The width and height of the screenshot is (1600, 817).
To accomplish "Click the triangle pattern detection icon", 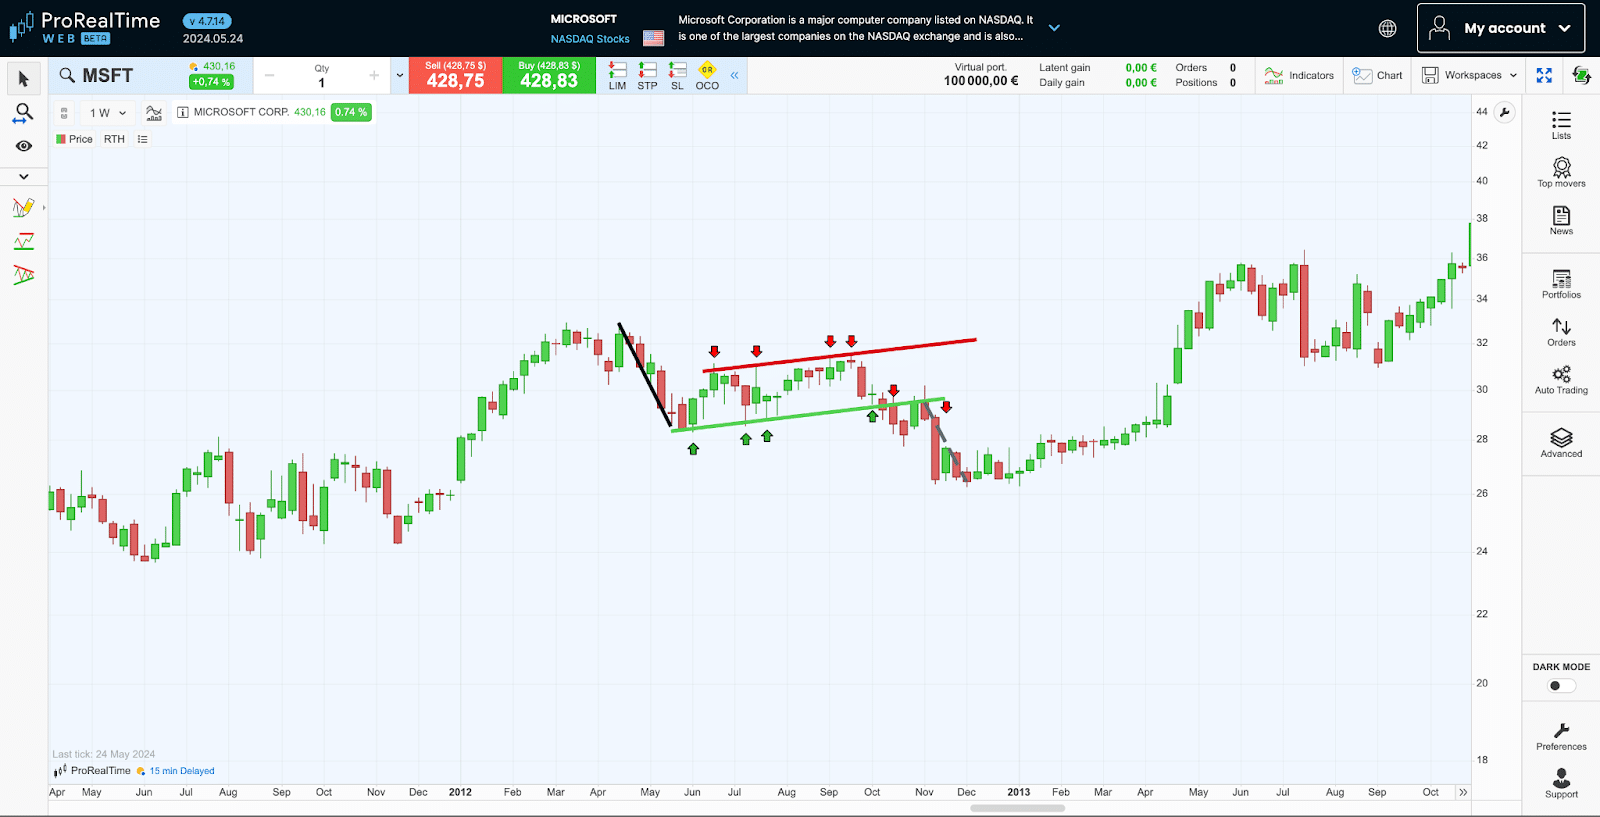I will click(x=23, y=274).
